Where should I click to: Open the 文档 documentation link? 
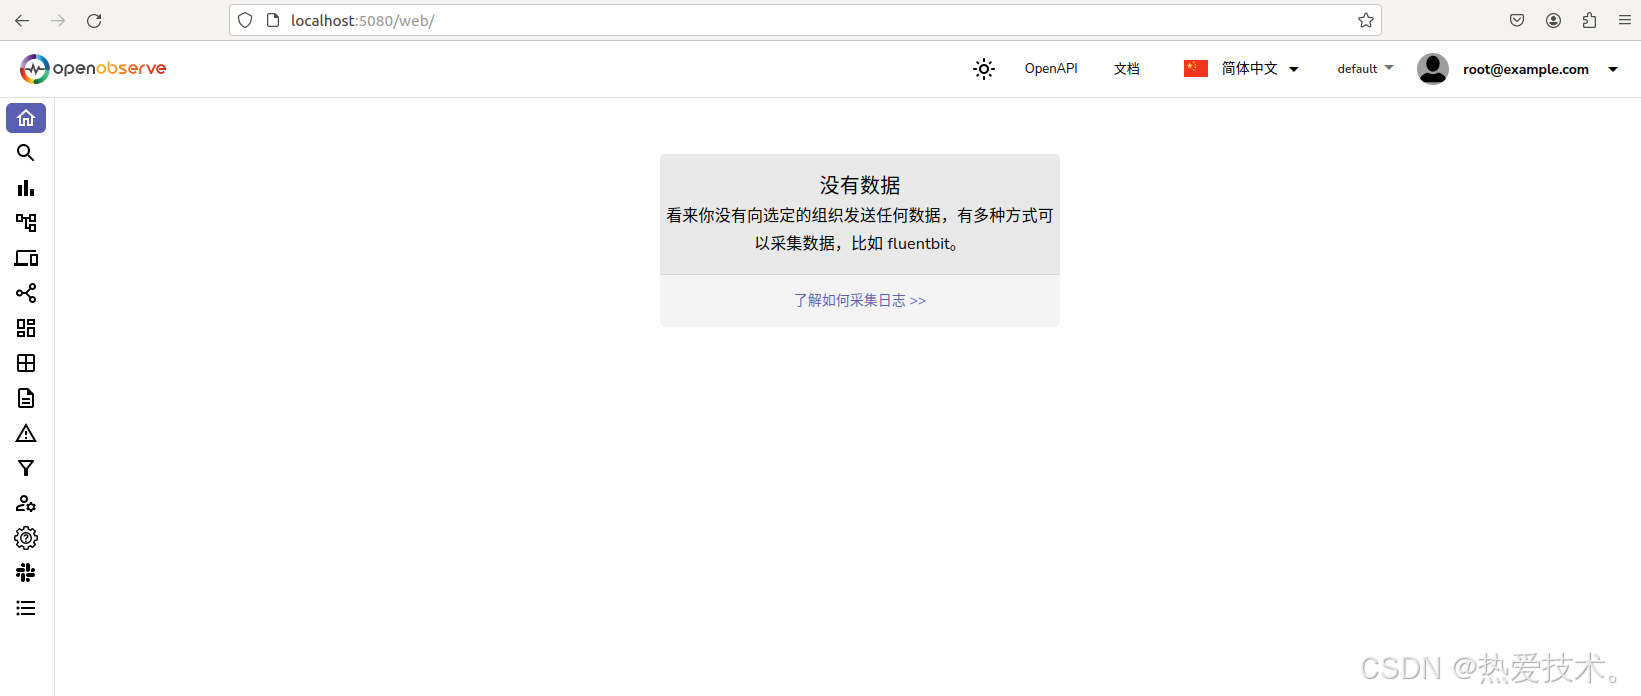pos(1127,68)
